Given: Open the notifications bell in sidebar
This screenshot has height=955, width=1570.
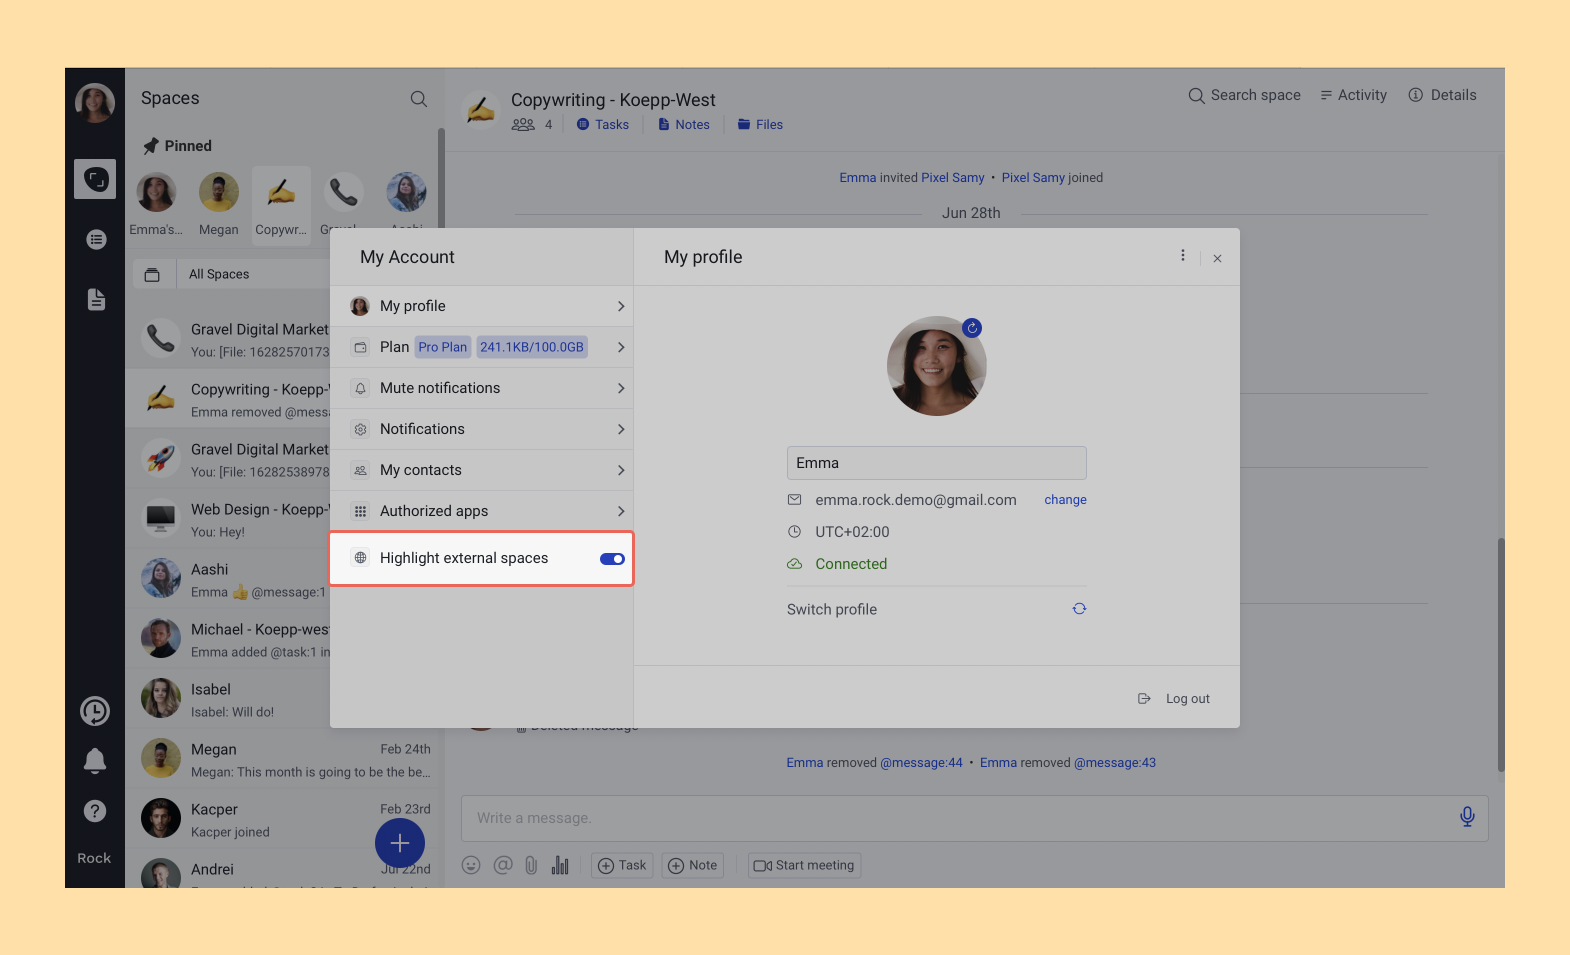Looking at the screenshot, I should [95, 761].
